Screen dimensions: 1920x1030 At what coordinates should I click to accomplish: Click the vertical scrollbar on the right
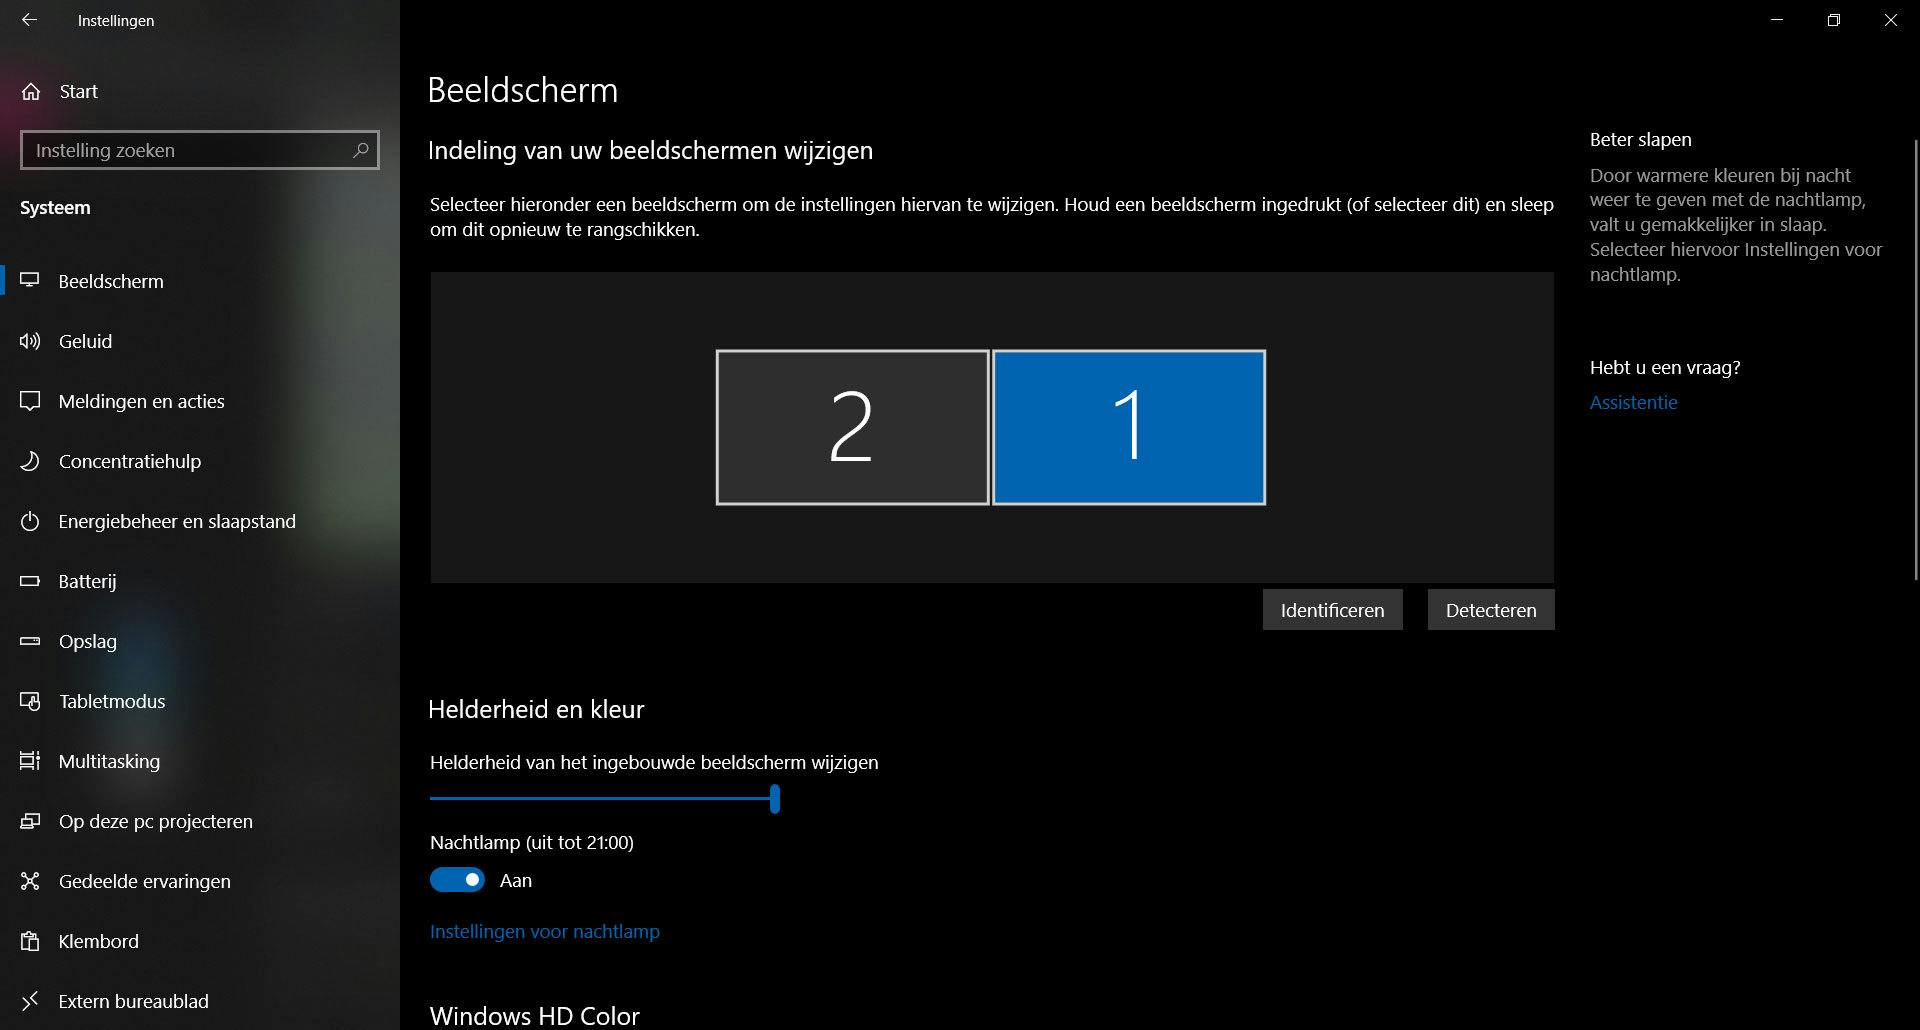tap(1916, 360)
